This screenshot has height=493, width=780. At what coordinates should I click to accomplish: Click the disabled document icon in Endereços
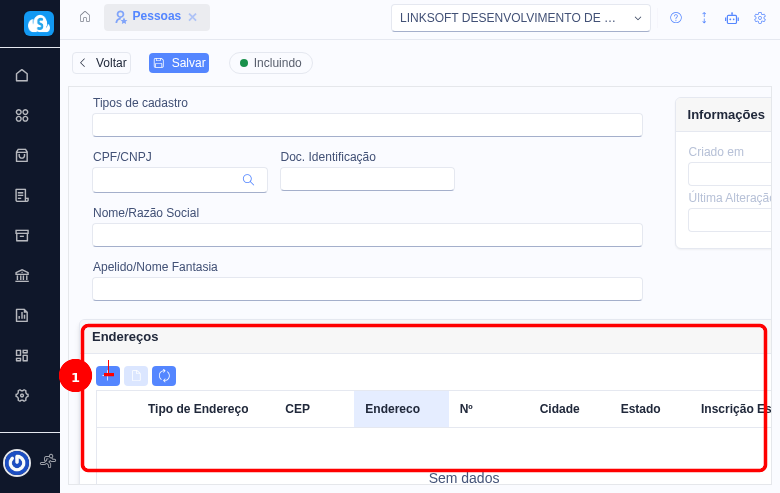click(136, 376)
